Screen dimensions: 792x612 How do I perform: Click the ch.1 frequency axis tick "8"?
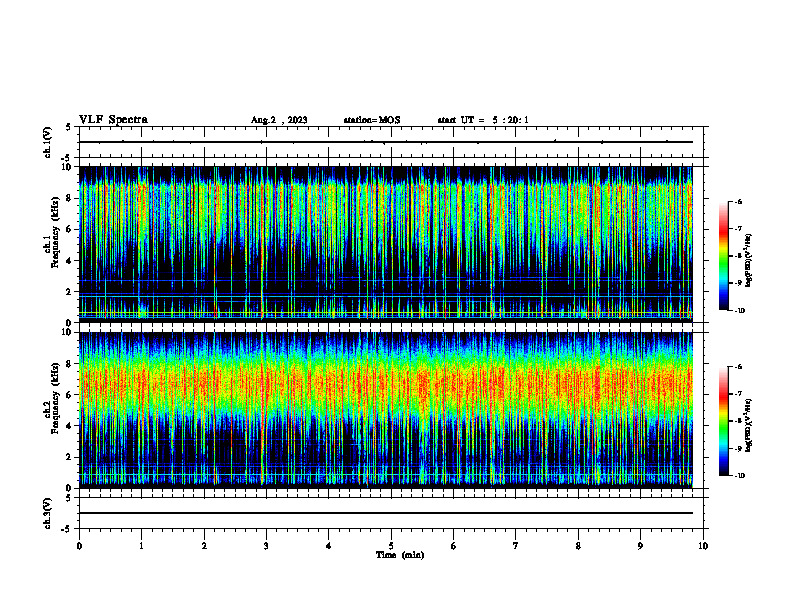(x=70, y=198)
